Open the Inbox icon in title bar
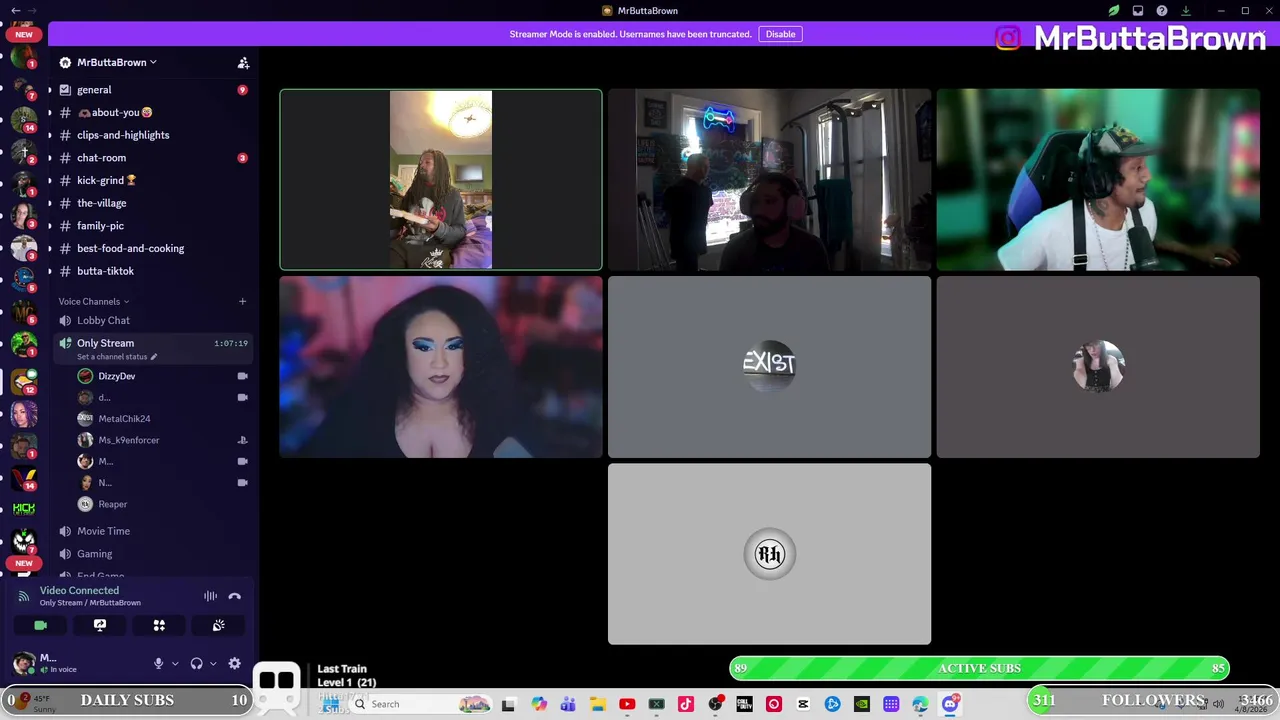 [1138, 11]
